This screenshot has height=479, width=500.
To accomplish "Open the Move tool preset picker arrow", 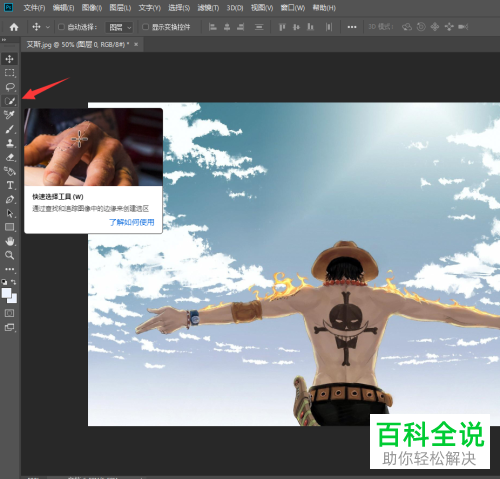I will 48,27.
